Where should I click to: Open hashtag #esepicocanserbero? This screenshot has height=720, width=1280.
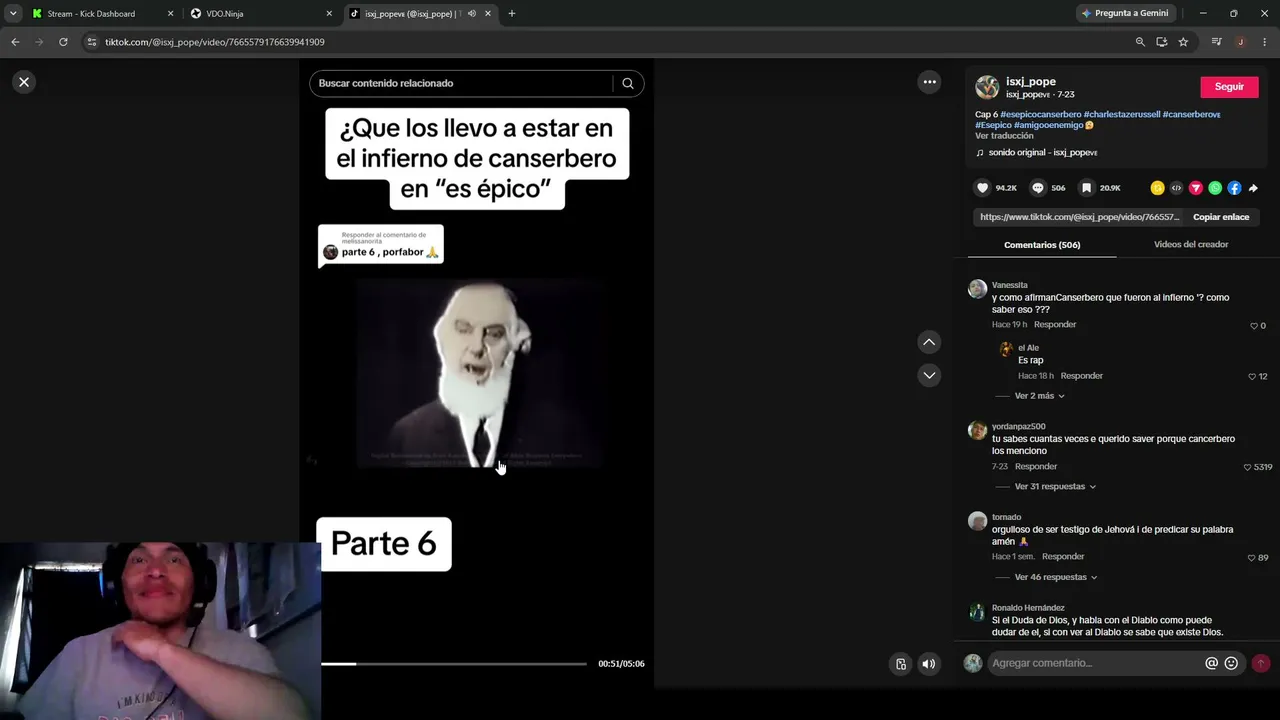[1040, 114]
